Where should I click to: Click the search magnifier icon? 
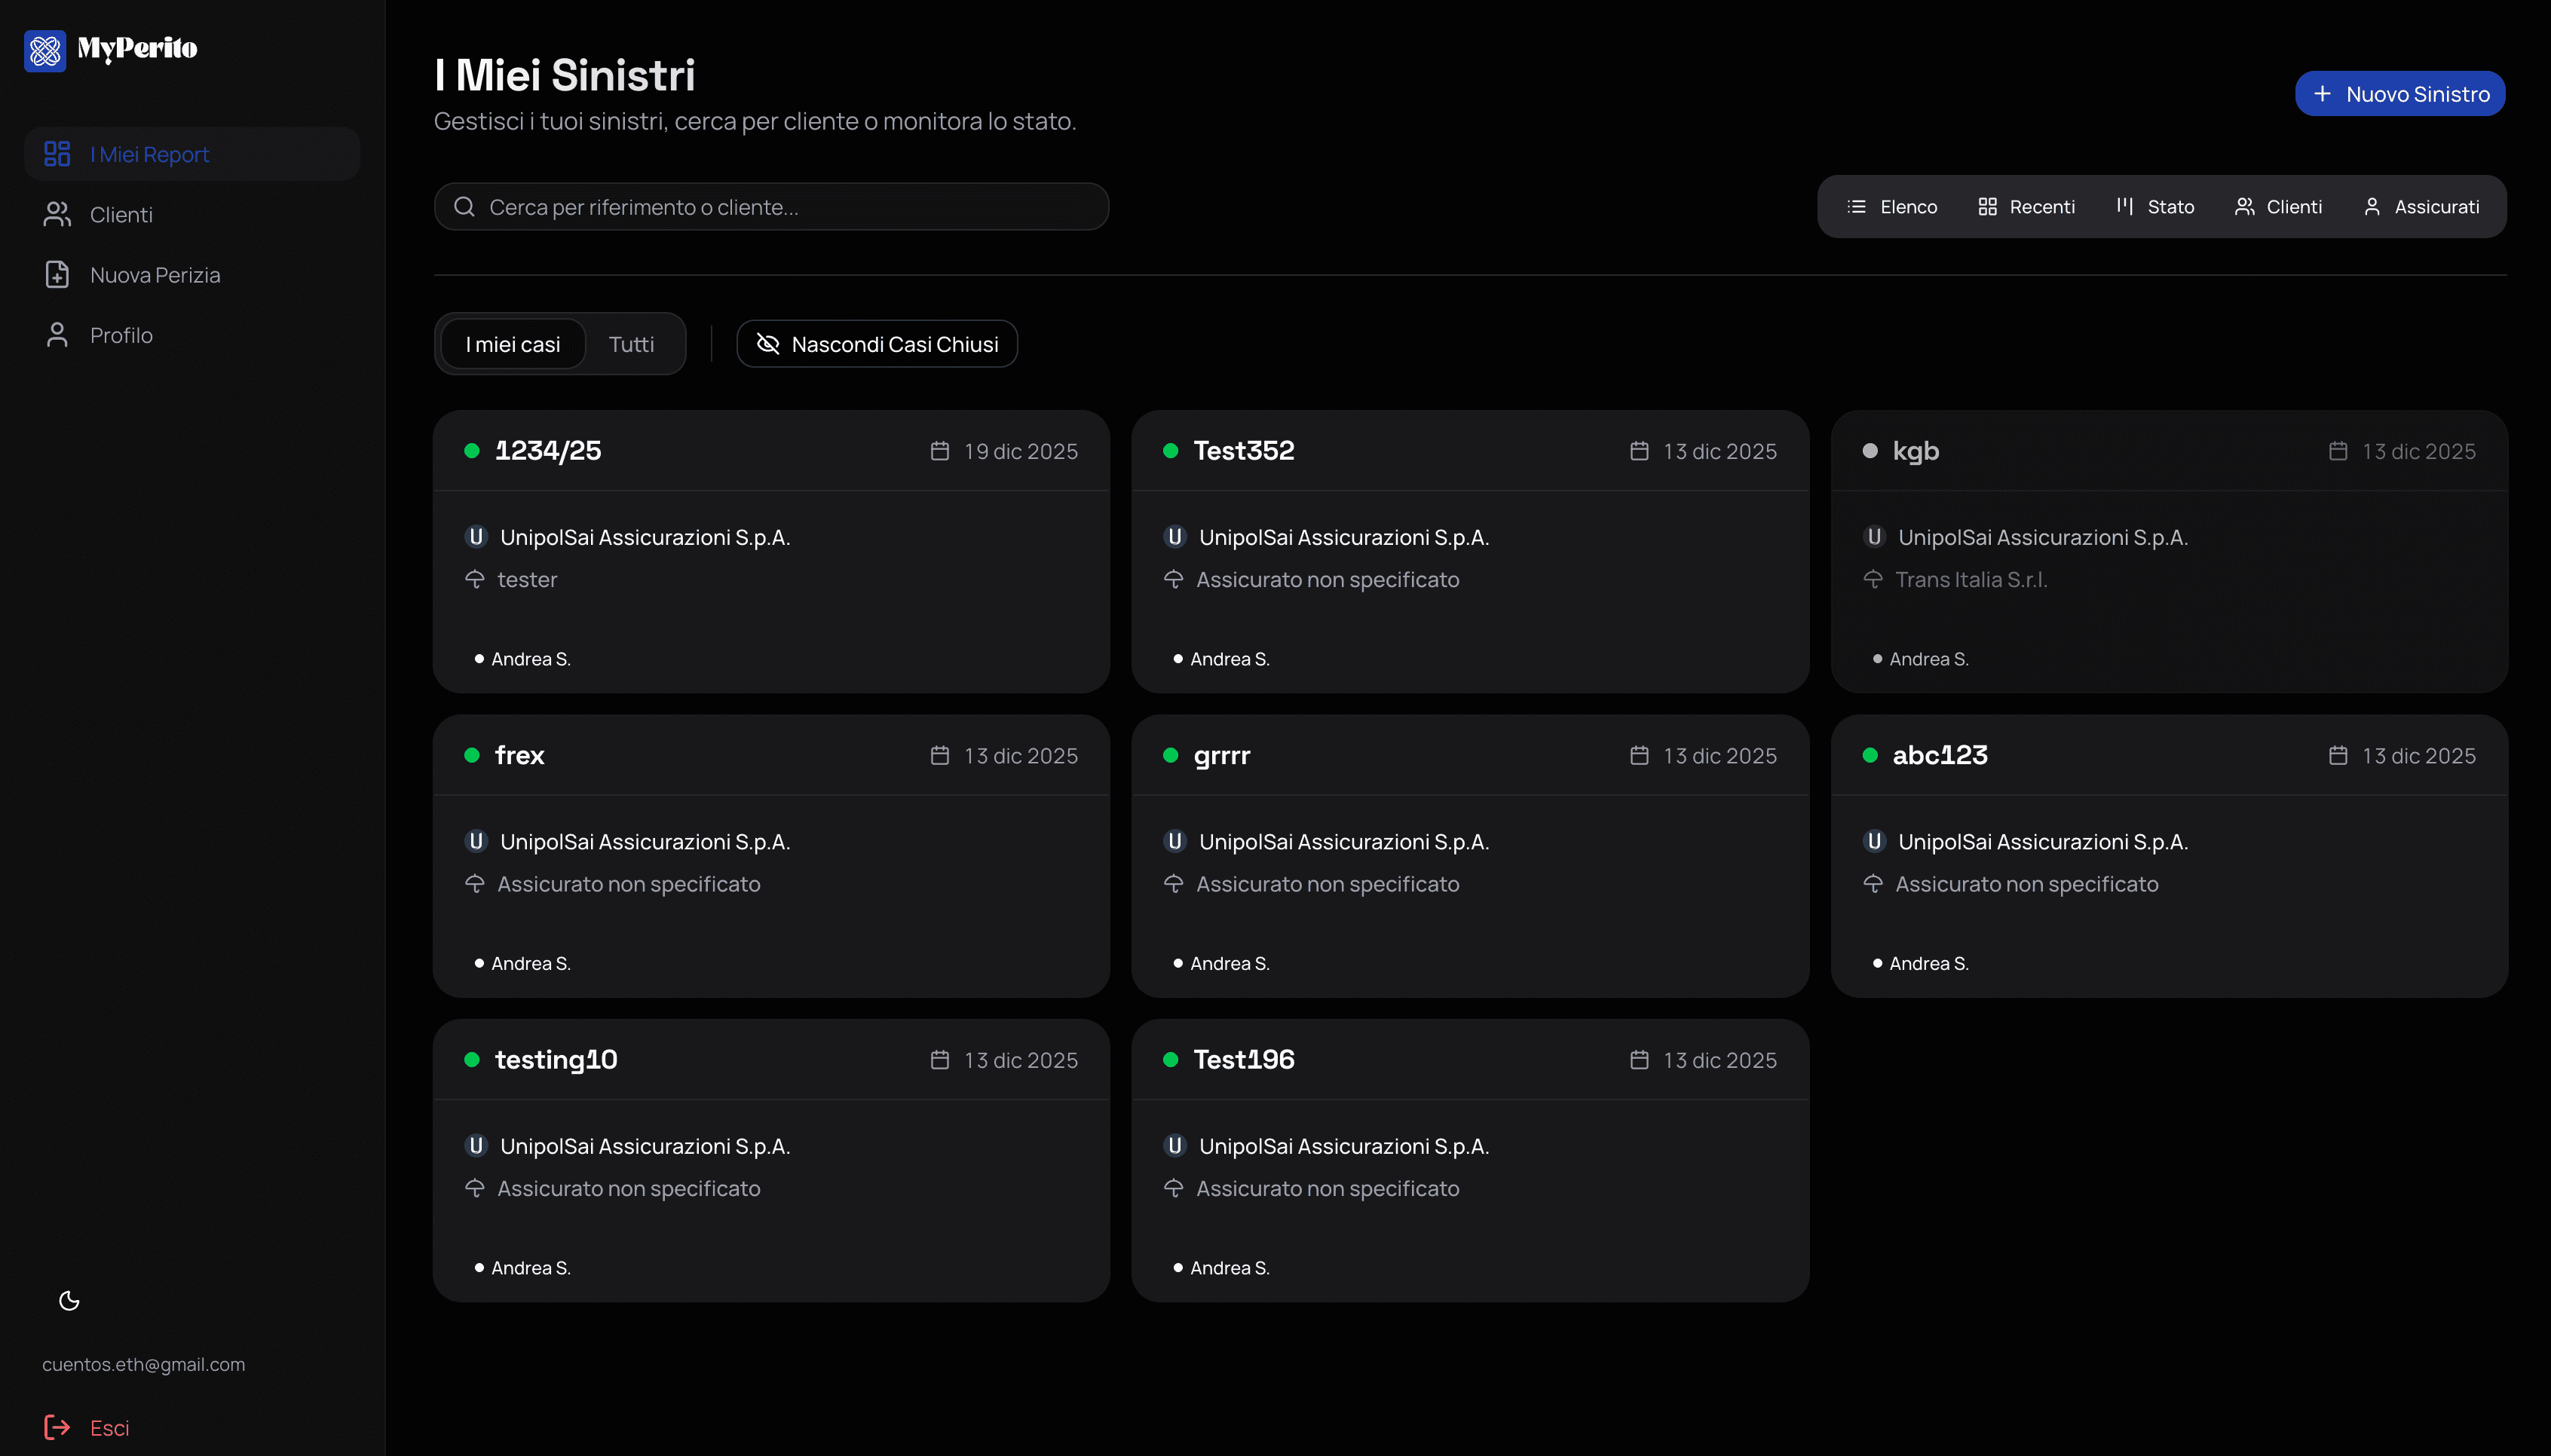[464, 207]
